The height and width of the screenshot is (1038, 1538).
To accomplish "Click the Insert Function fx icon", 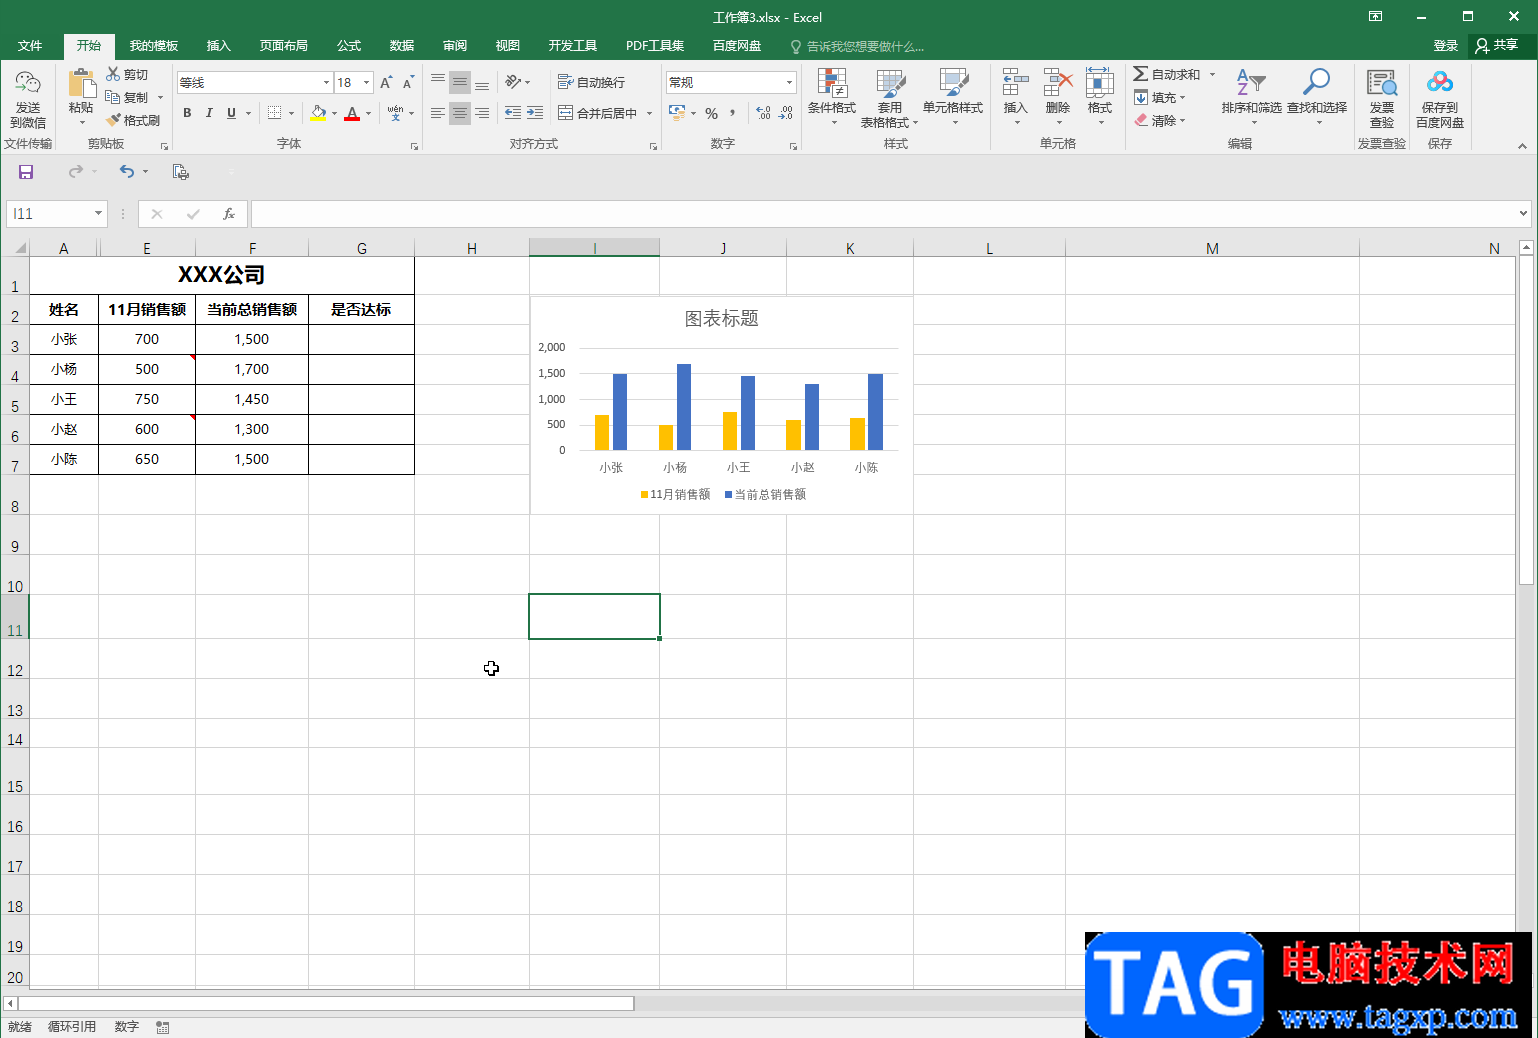I will pyautogui.click(x=229, y=214).
